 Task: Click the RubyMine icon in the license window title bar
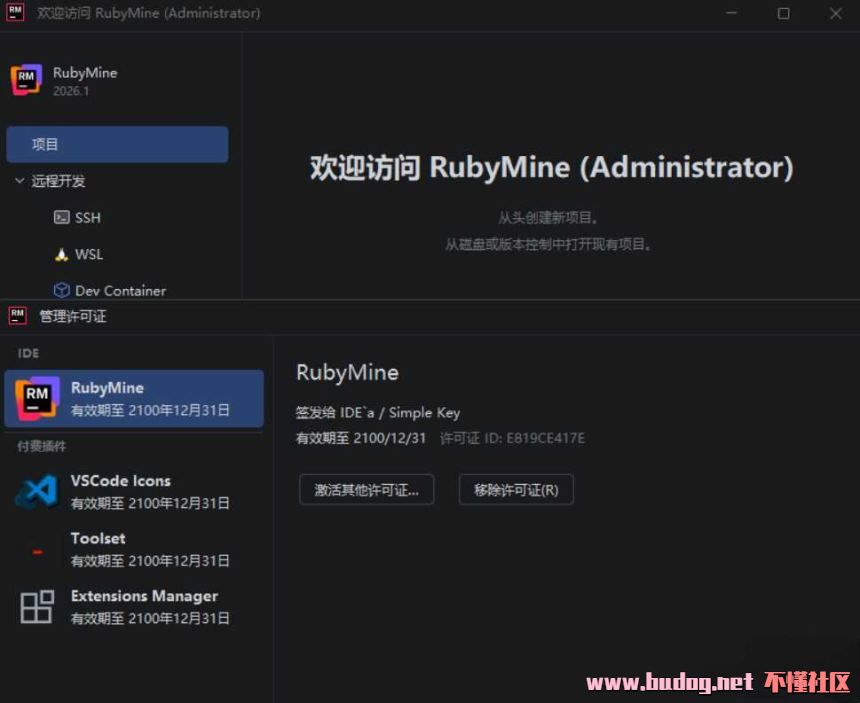(x=18, y=316)
